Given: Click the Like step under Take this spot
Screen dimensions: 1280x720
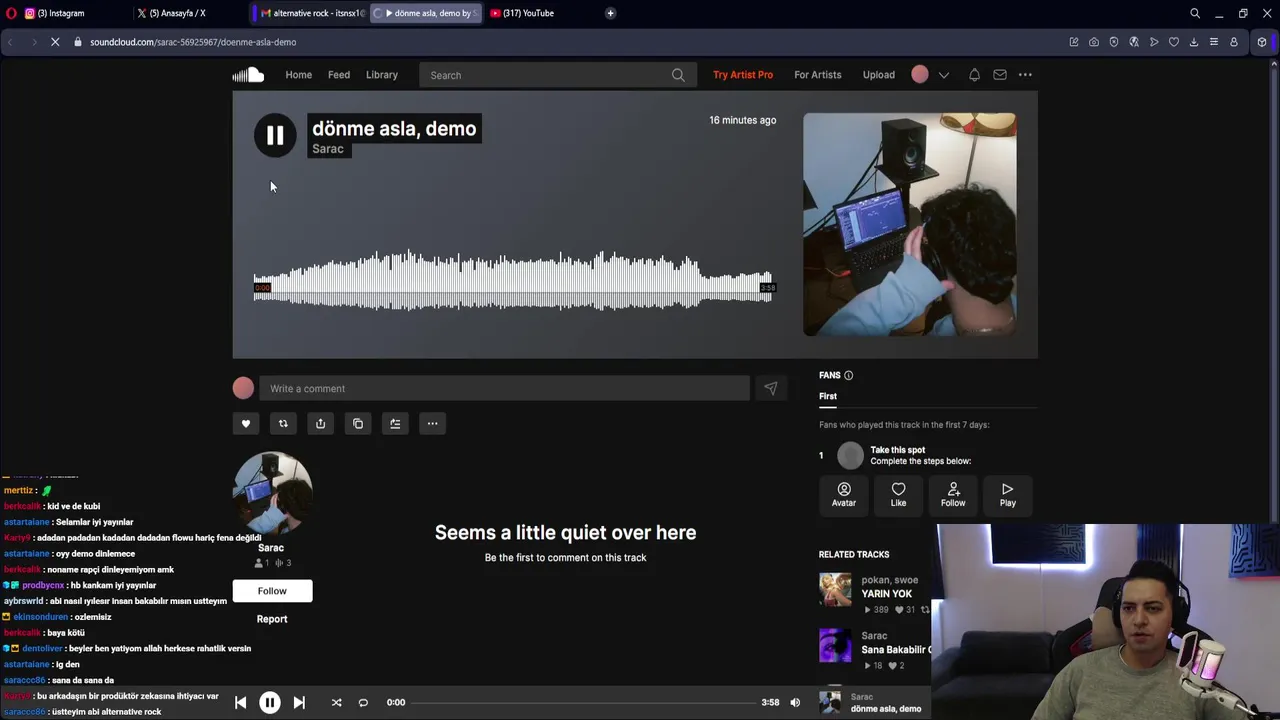Looking at the screenshot, I should (898, 494).
